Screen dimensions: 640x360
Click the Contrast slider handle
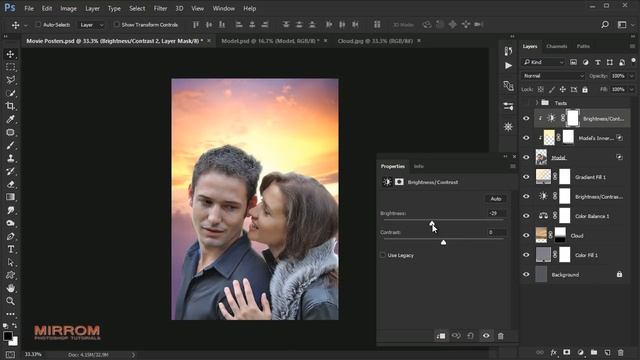coord(443,242)
